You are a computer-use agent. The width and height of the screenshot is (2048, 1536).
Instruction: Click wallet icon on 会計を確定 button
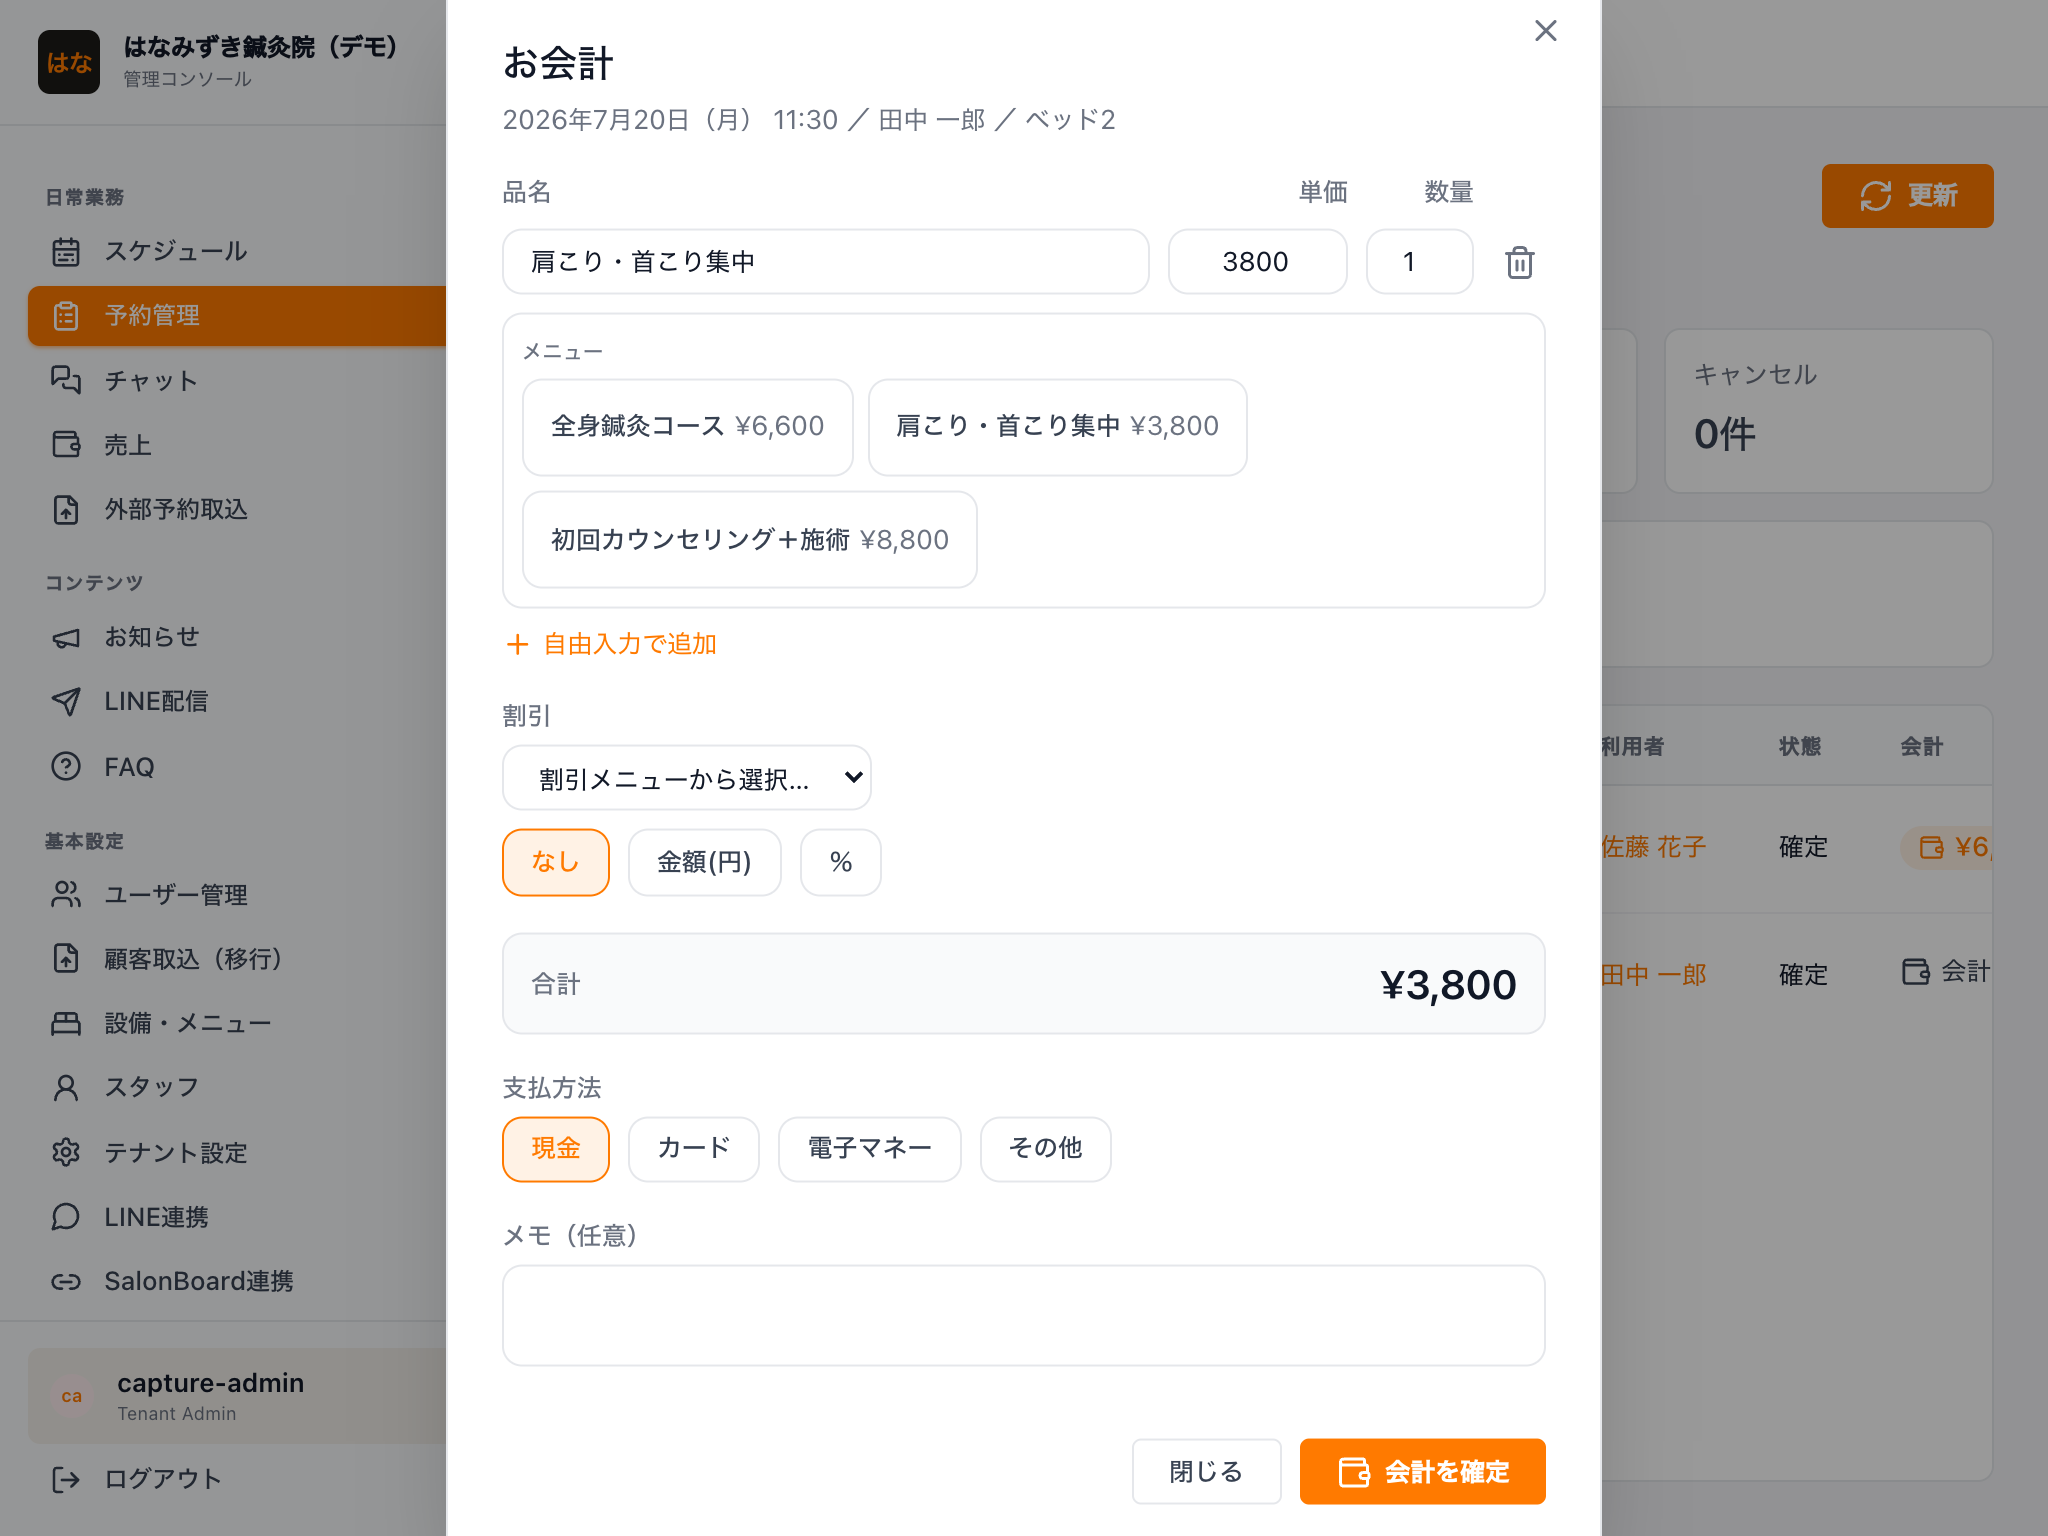[1354, 1472]
